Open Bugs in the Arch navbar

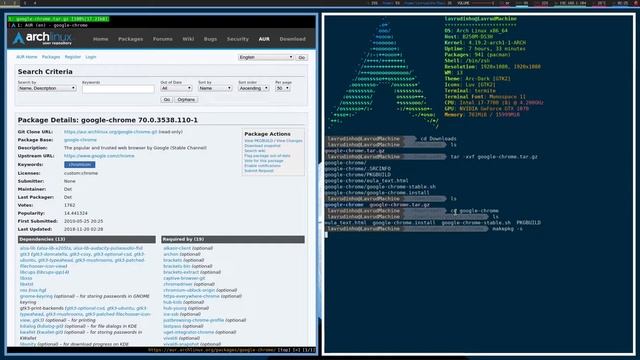(x=210, y=39)
